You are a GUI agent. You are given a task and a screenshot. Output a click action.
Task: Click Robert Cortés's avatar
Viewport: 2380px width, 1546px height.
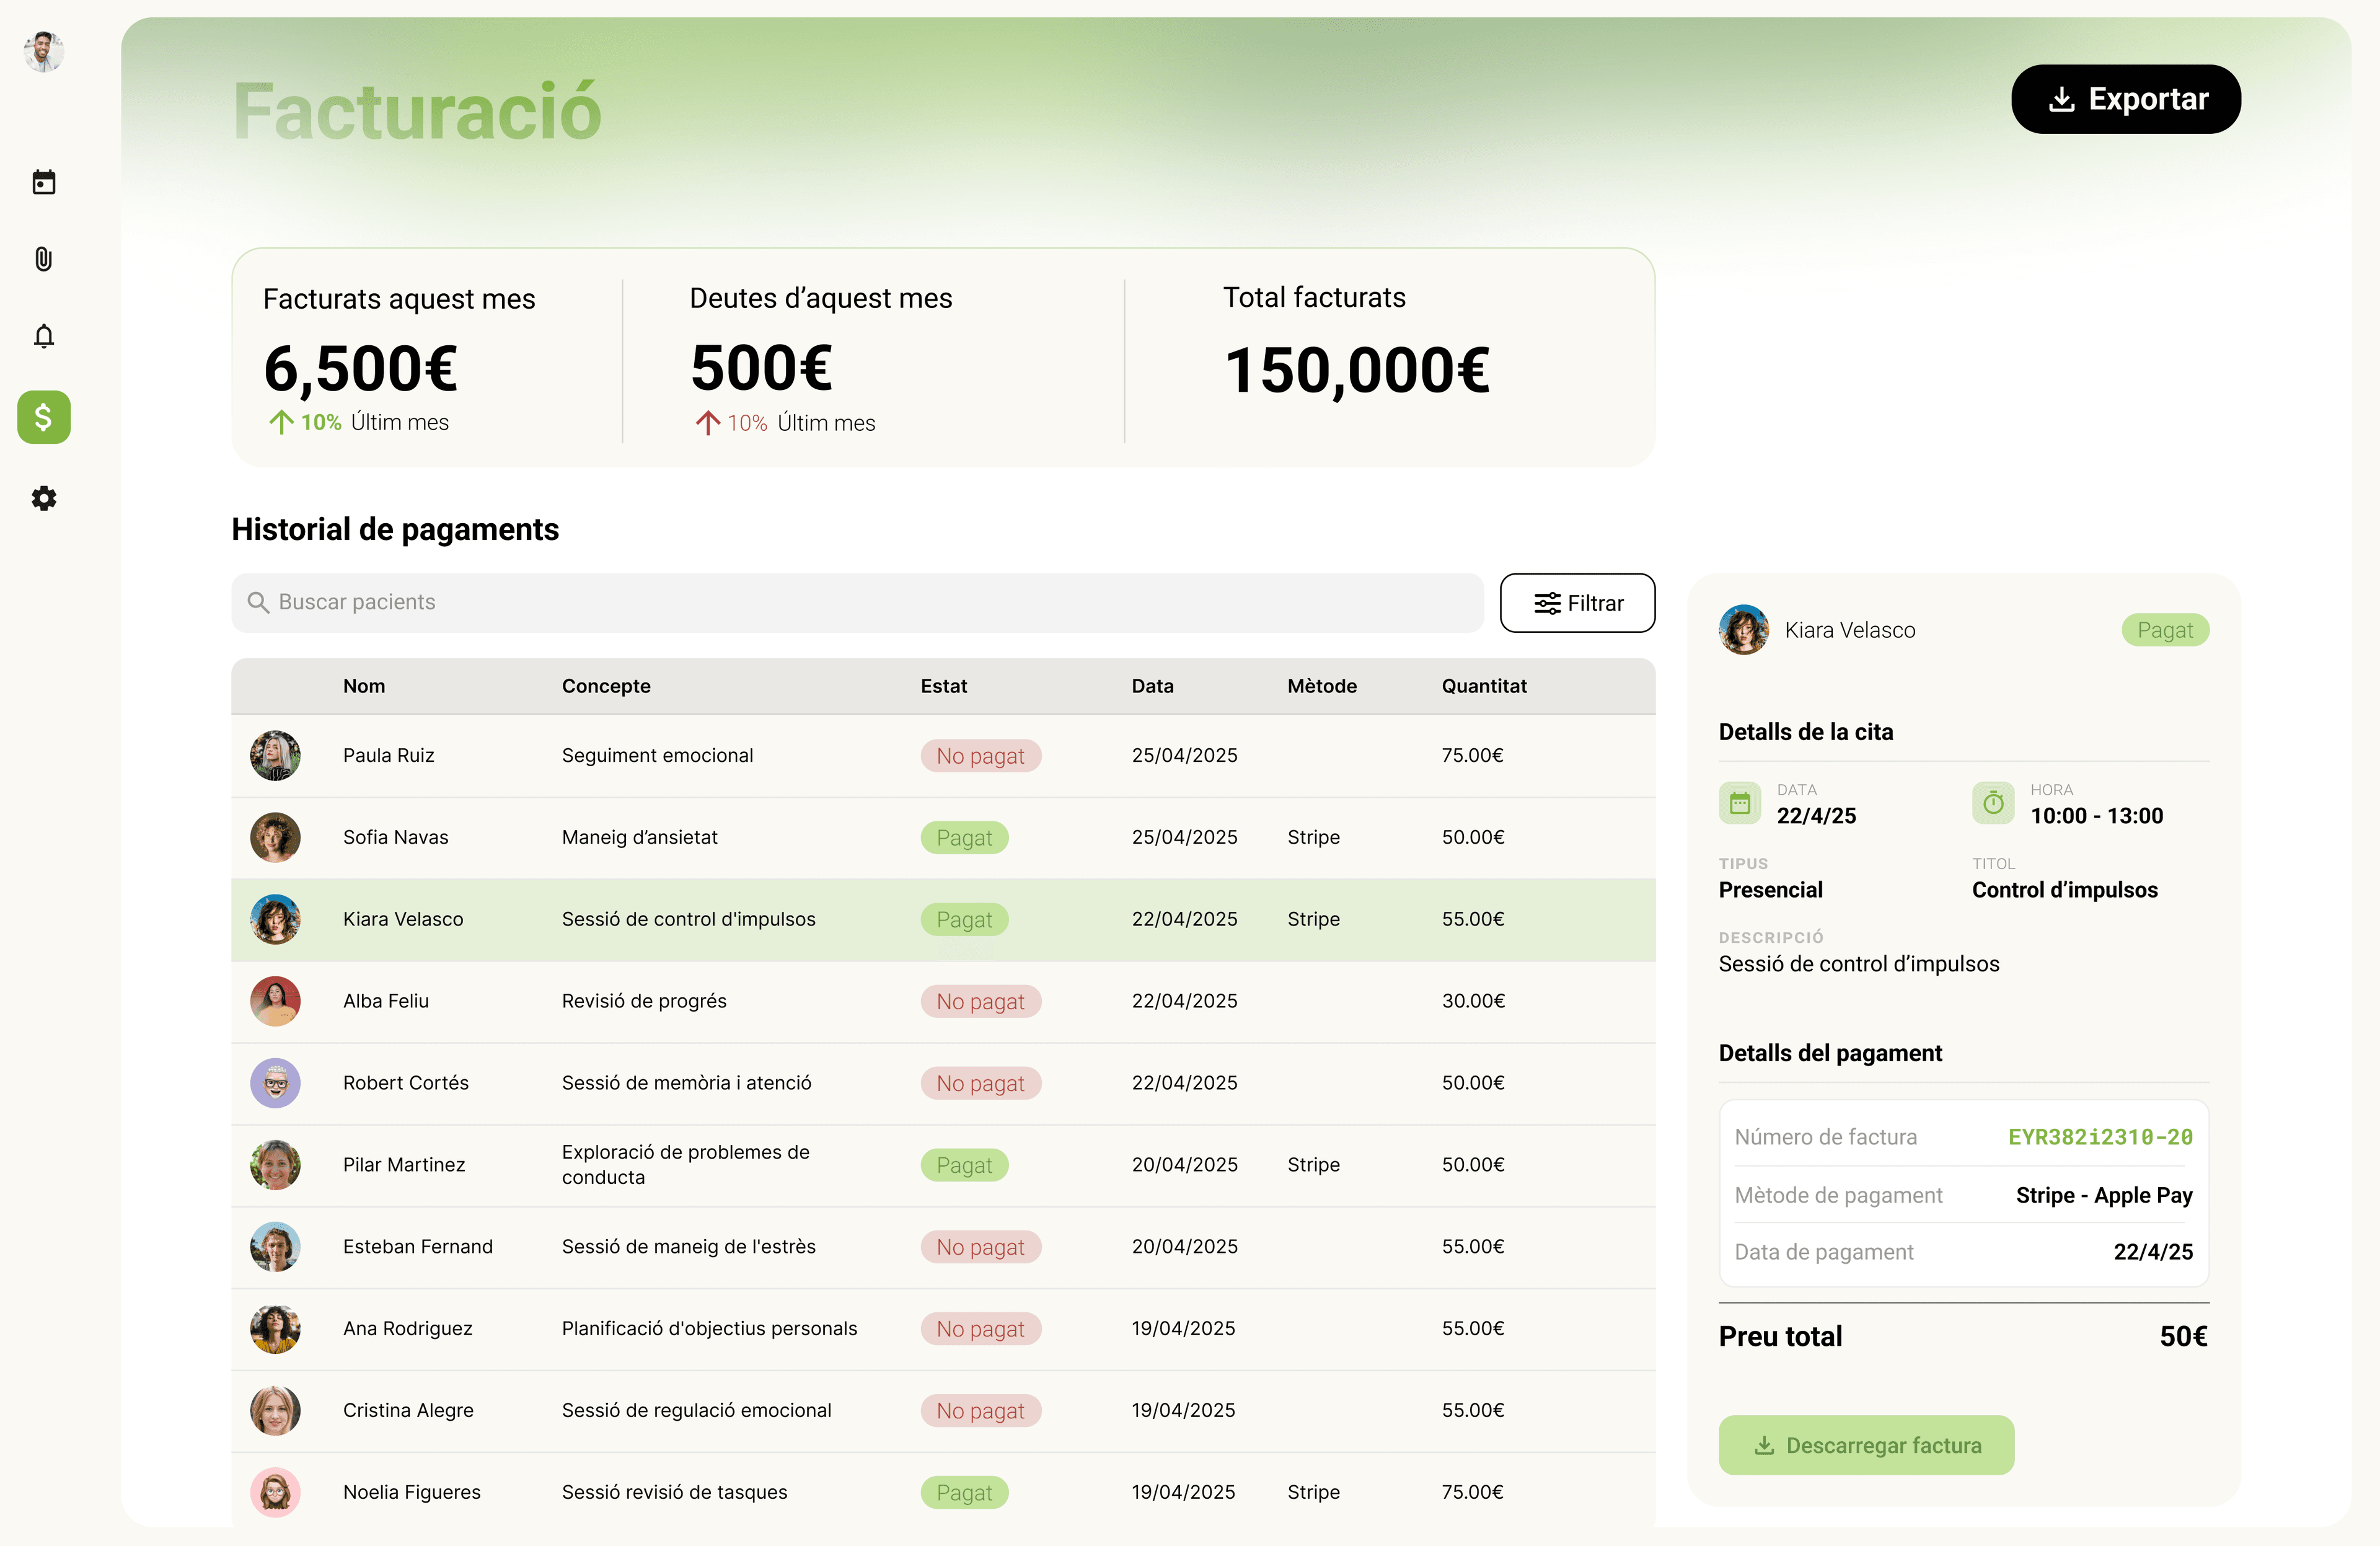(275, 1083)
